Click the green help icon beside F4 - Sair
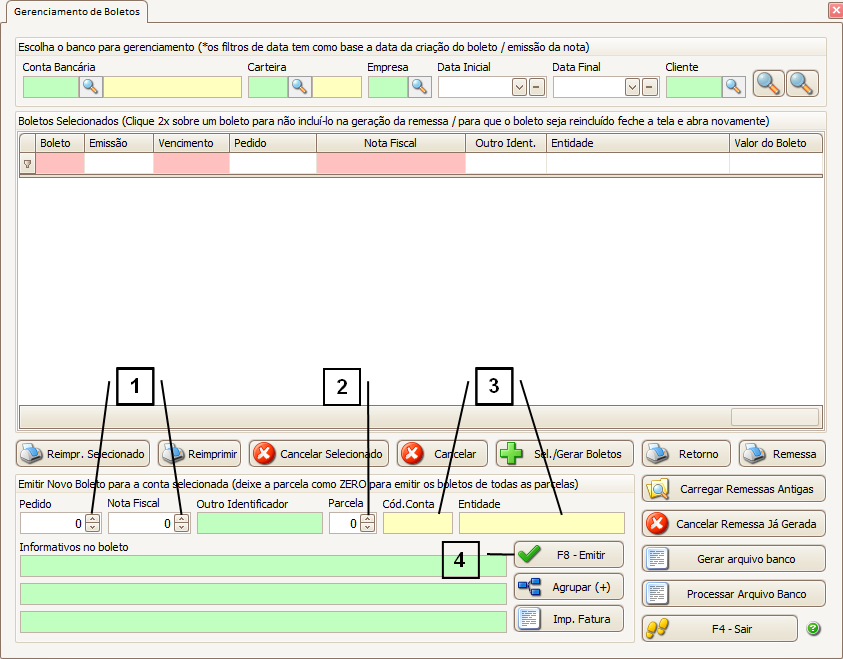 tap(813, 629)
